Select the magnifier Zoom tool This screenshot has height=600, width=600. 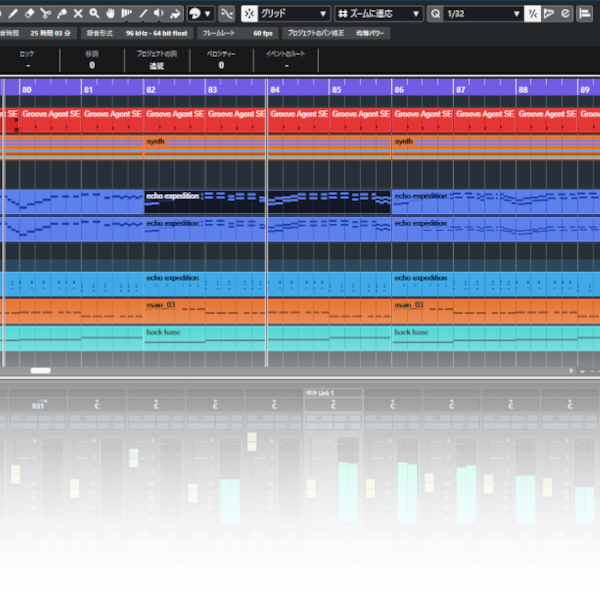(x=94, y=14)
